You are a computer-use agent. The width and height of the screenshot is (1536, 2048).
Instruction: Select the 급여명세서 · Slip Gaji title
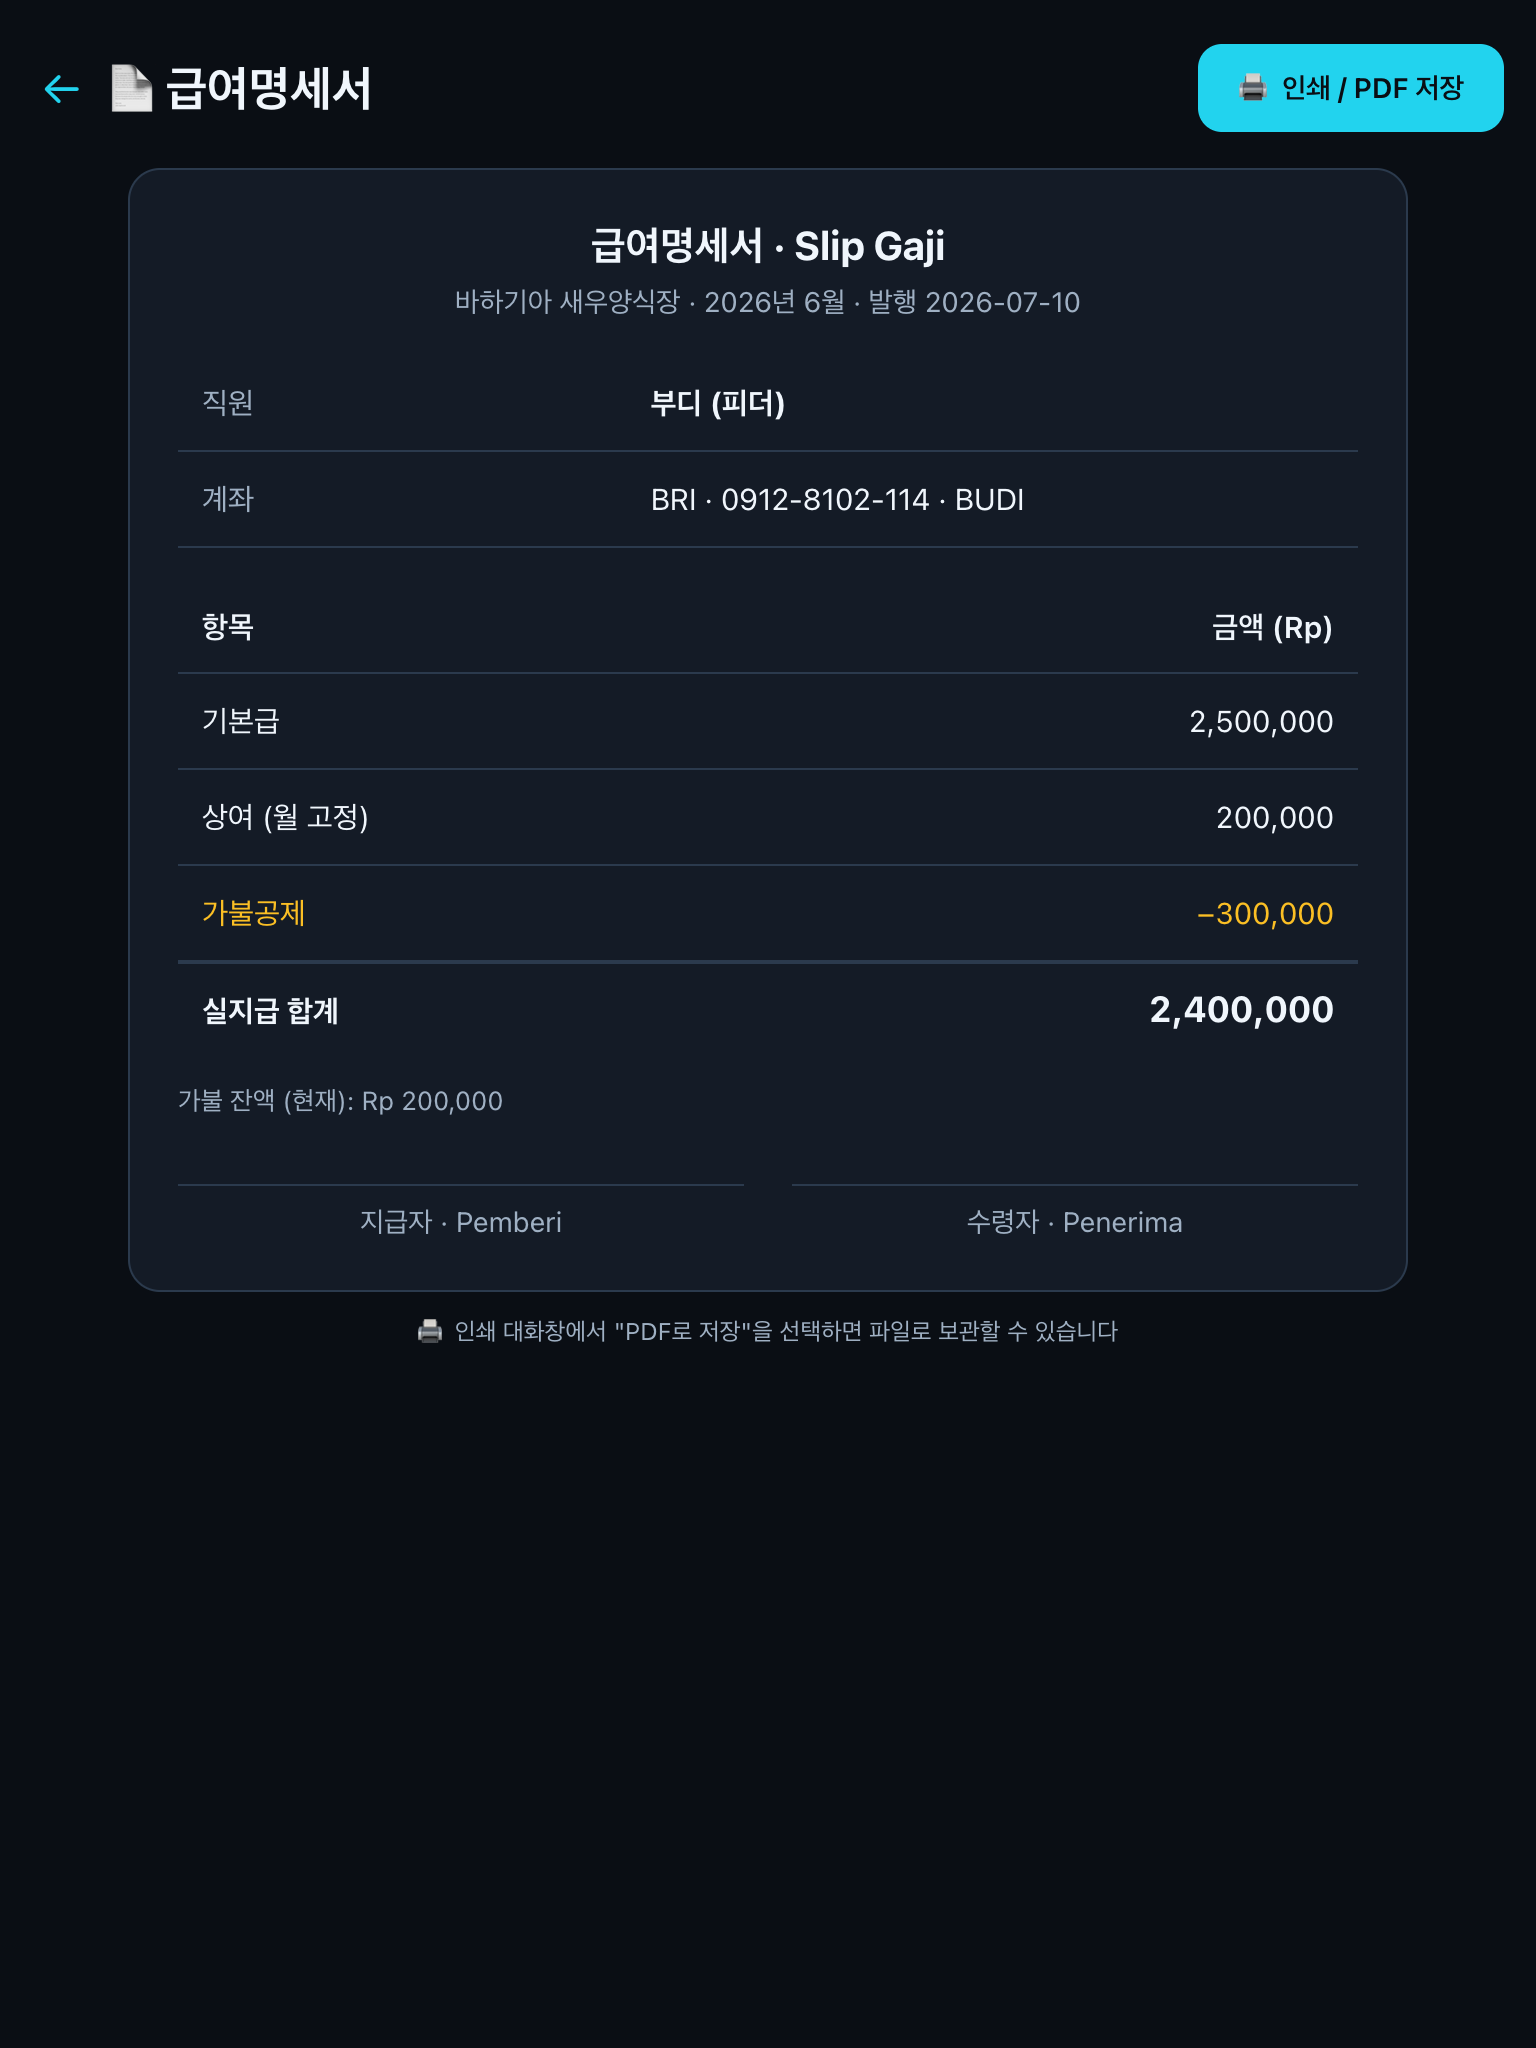(x=767, y=246)
